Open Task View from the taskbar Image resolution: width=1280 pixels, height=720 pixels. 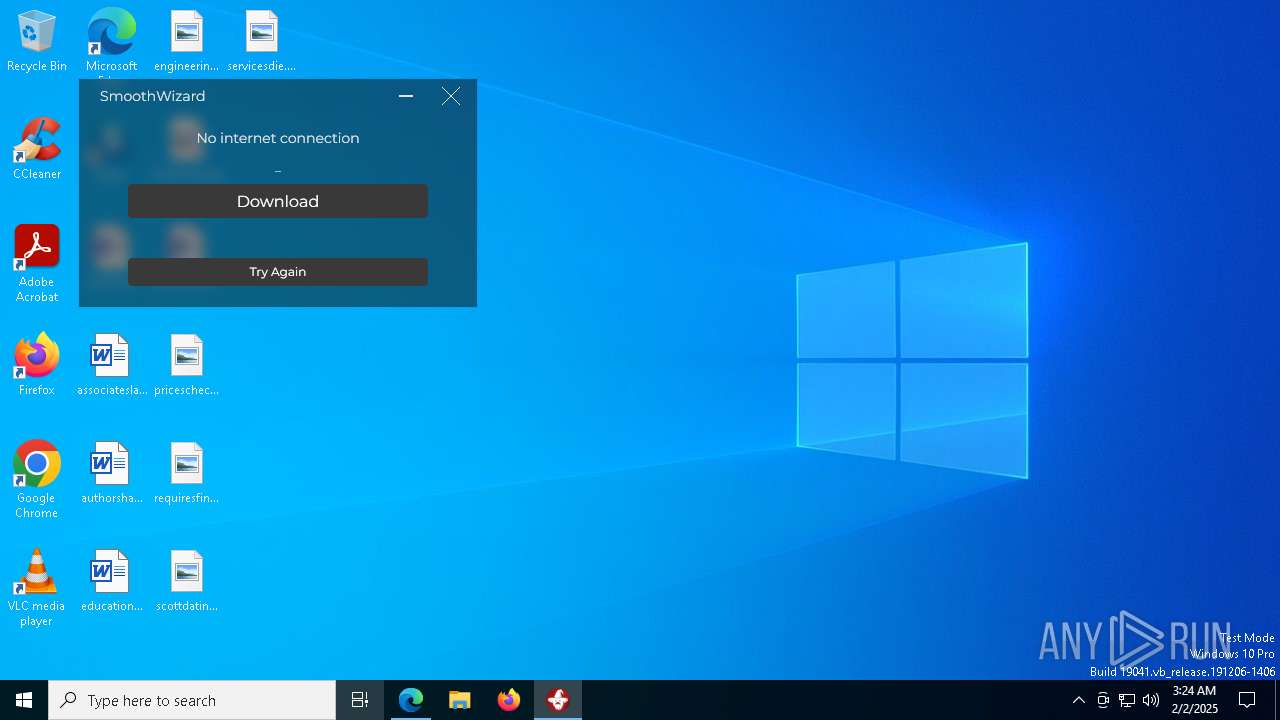pyautogui.click(x=360, y=700)
